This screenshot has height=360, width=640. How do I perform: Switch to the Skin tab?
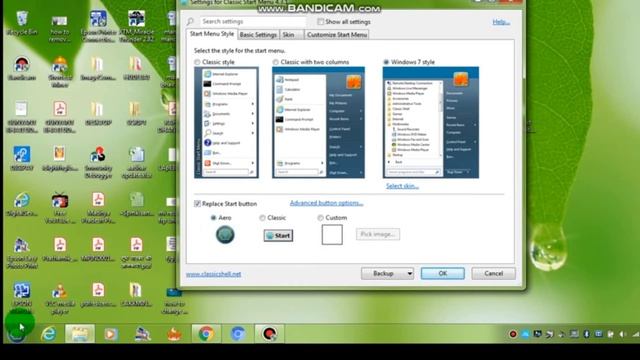[292, 35]
